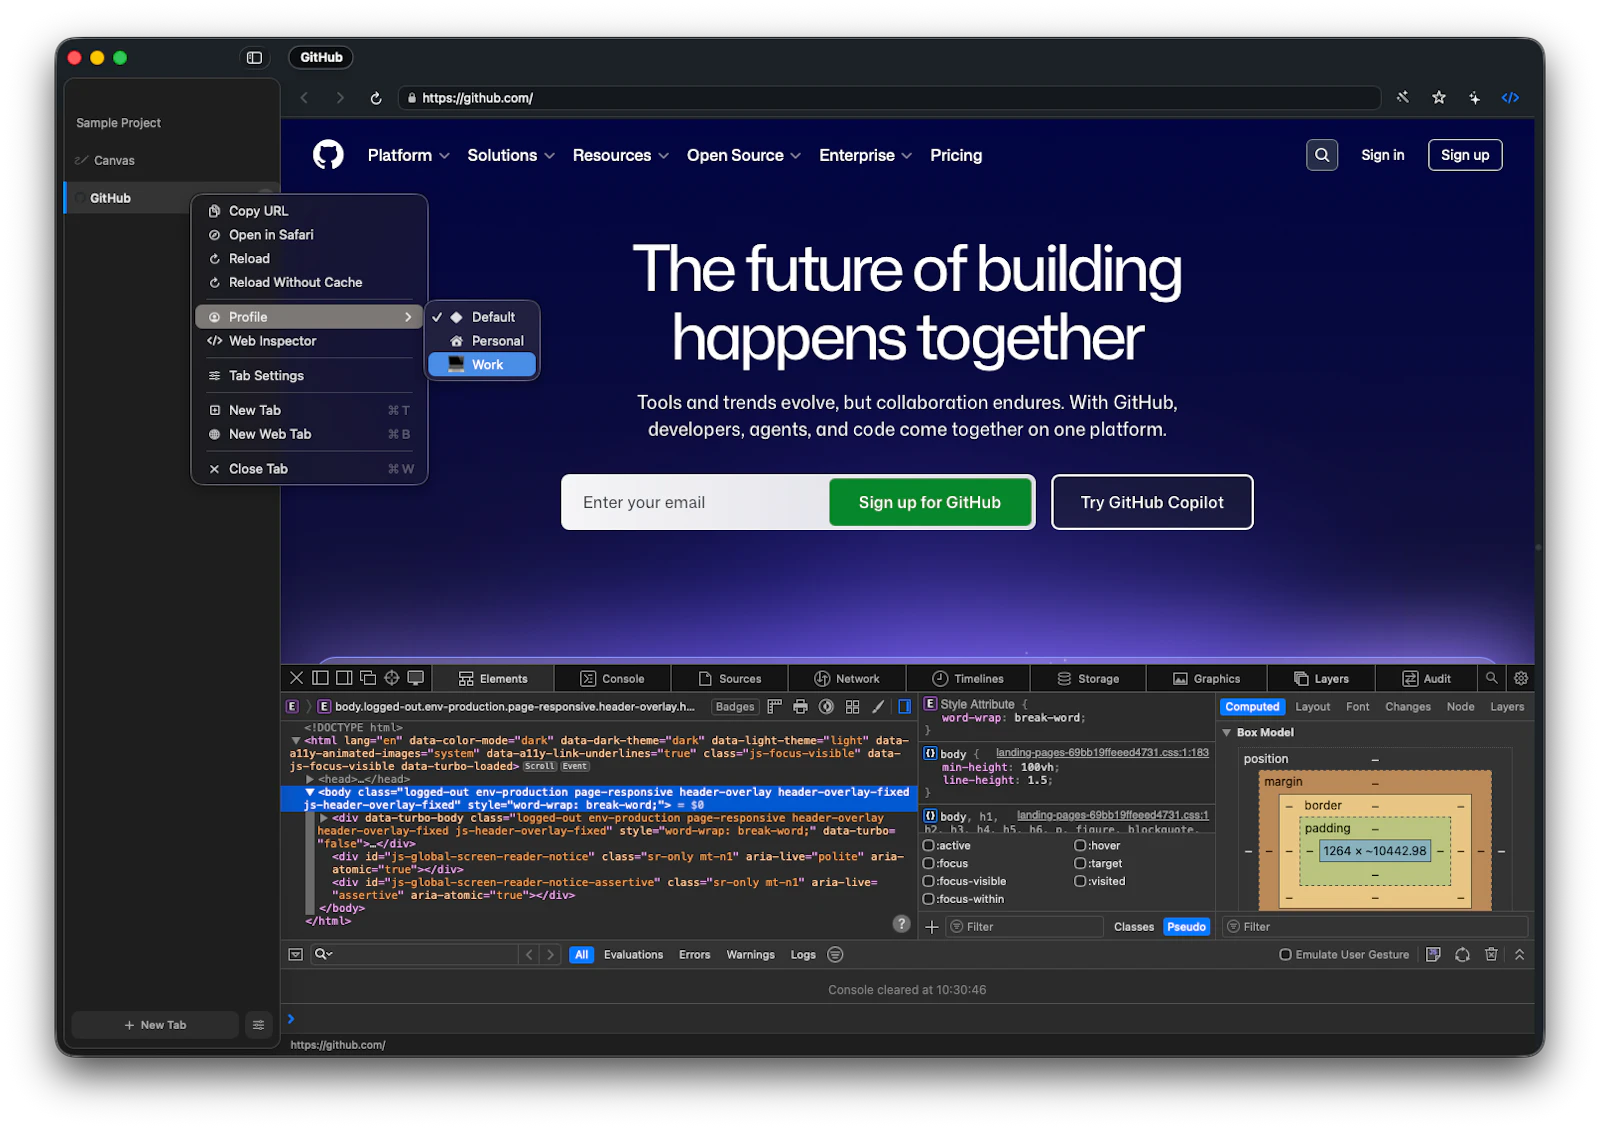
Task: Toggle the Classes button in the styles panel
Action: click(x=1134, y=927)
